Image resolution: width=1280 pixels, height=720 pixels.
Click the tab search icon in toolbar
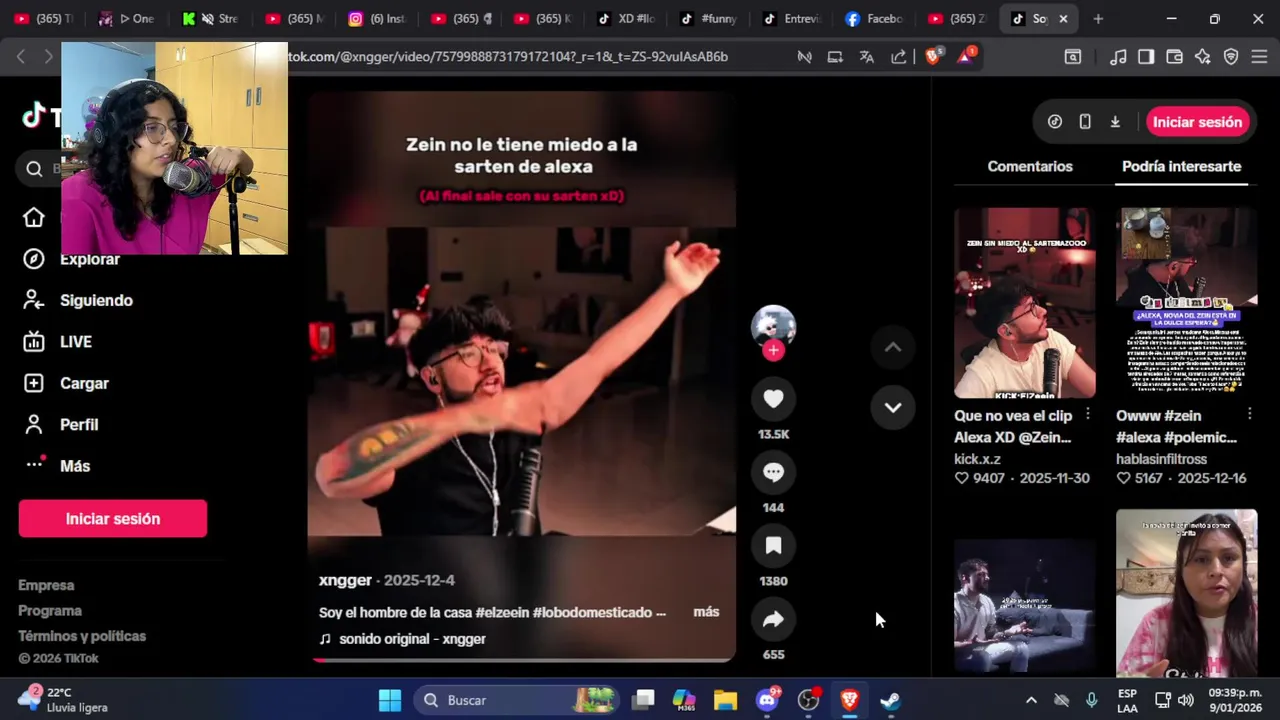tap(1073, 57)
